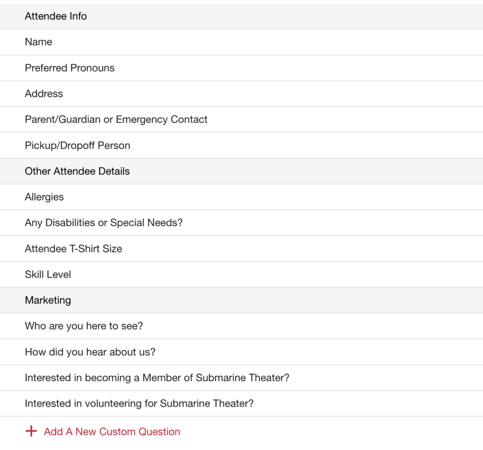Open the Attendee T-Shirt Size question
This screenshot has height=450, width=483.
click(241, 249)
